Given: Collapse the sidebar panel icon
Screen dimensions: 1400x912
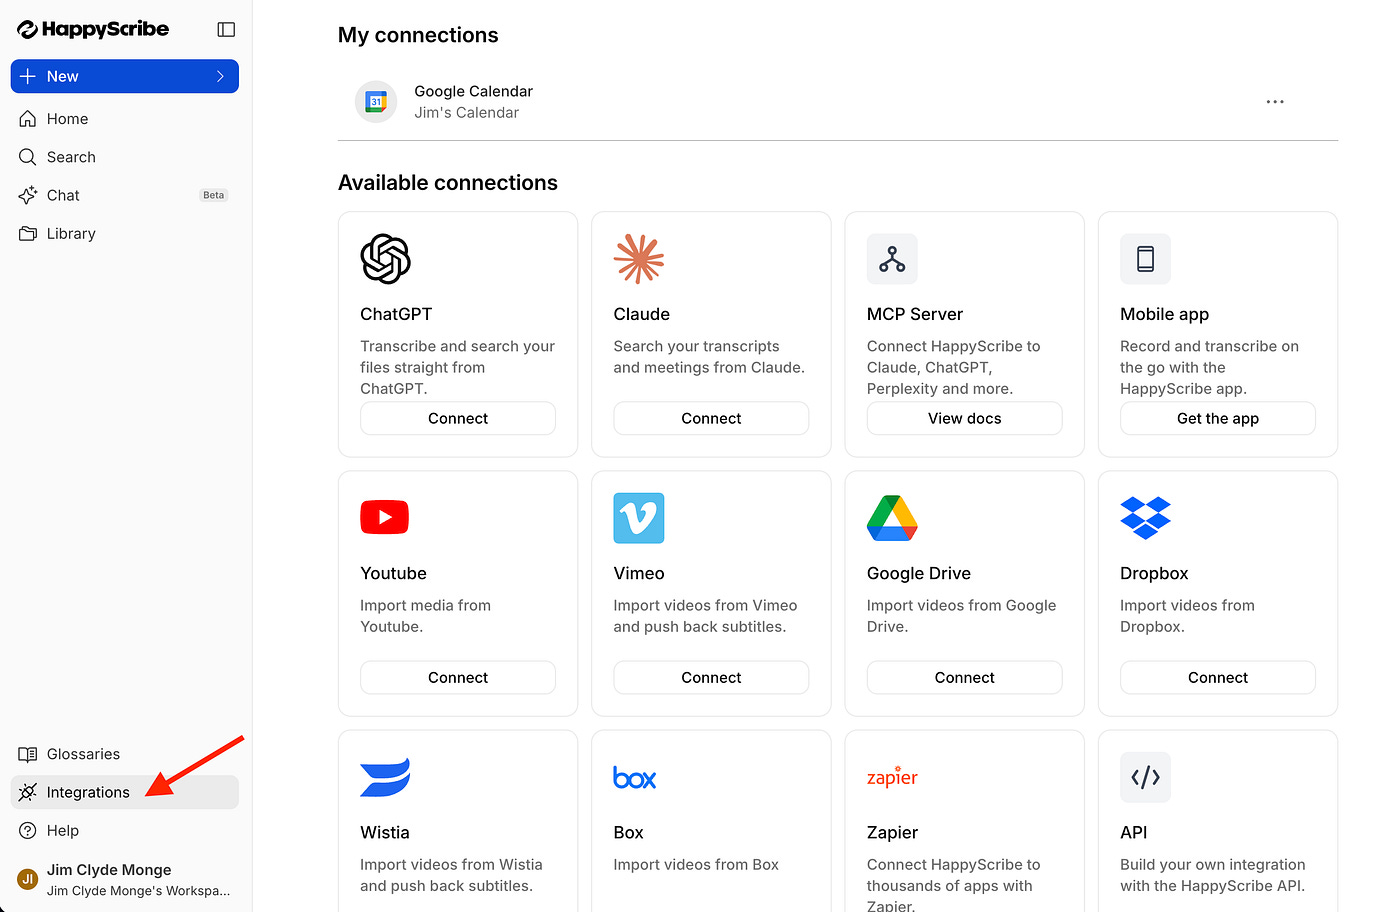Looking at the screenshot, I should tap(226, 29).
